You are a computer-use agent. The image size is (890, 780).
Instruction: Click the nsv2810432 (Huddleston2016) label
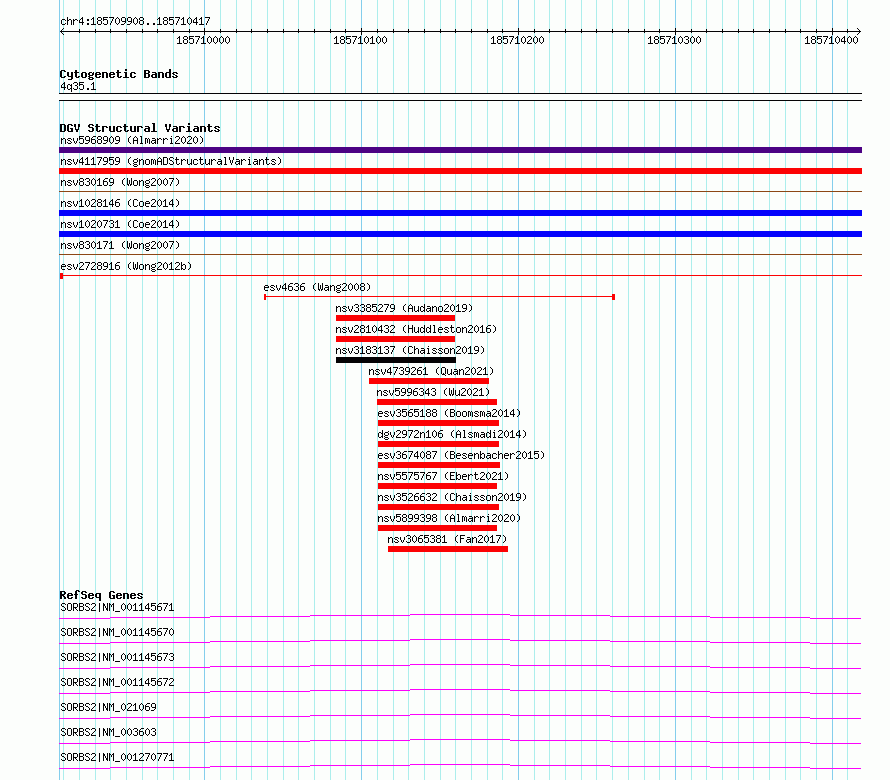(415, 329)
